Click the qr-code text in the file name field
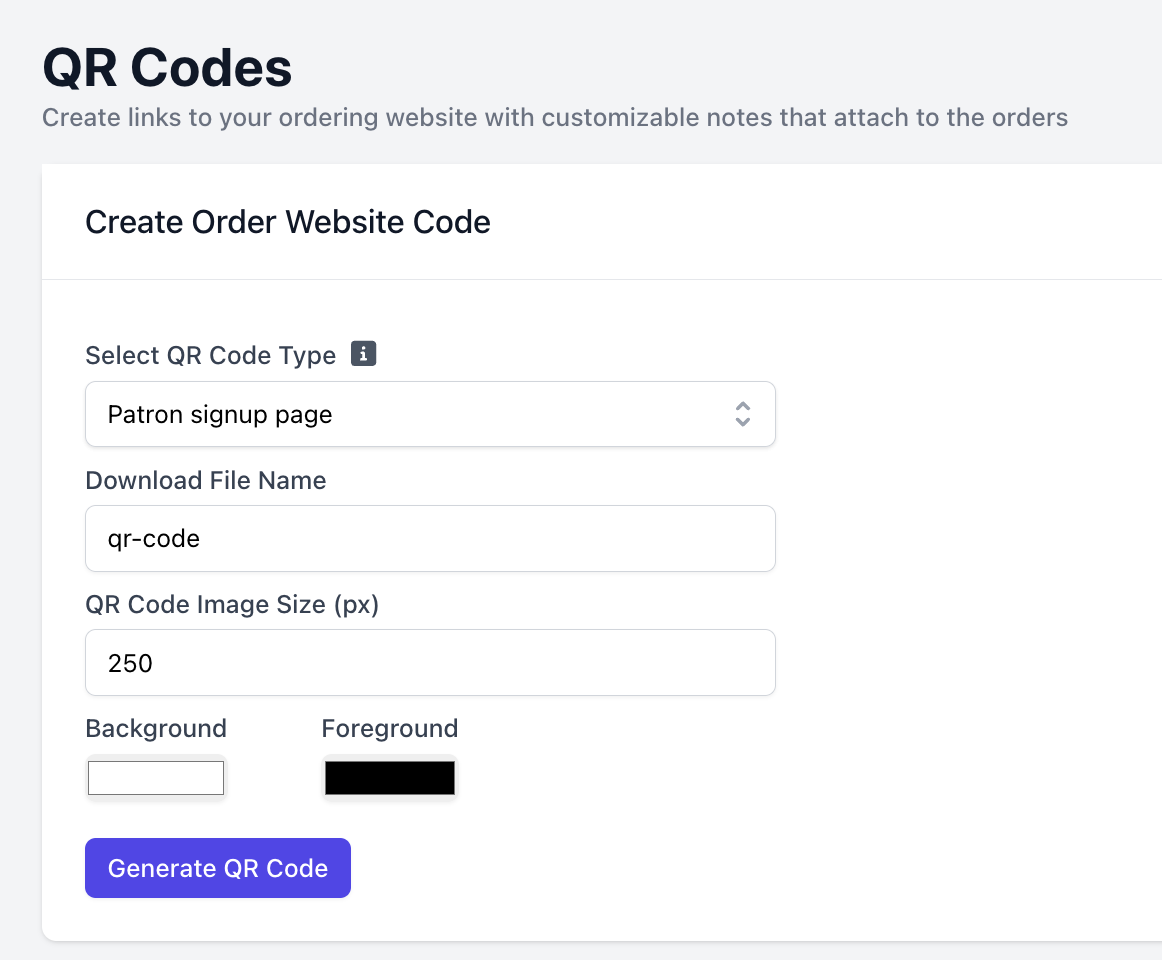 tap(154, 539)
